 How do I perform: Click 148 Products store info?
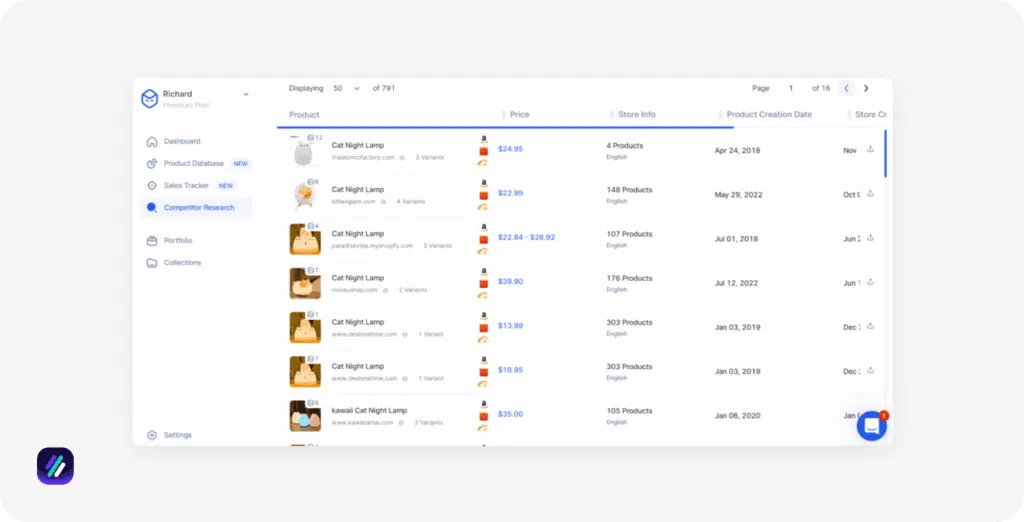tap(630, 190)
